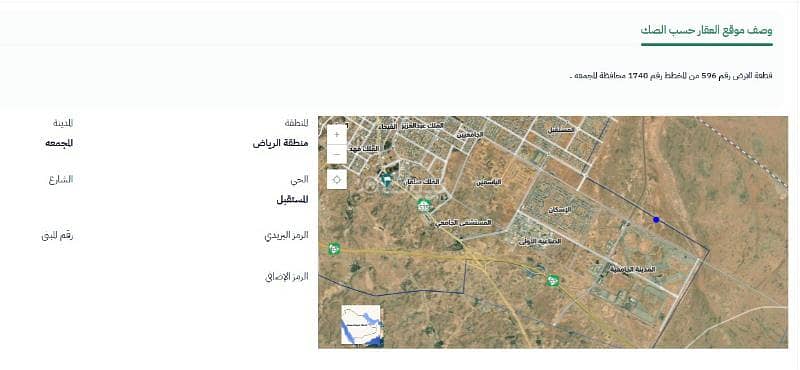Click teal building icon beside الملك سلمان
Viewport: 800px width, 370px height.
387,180
